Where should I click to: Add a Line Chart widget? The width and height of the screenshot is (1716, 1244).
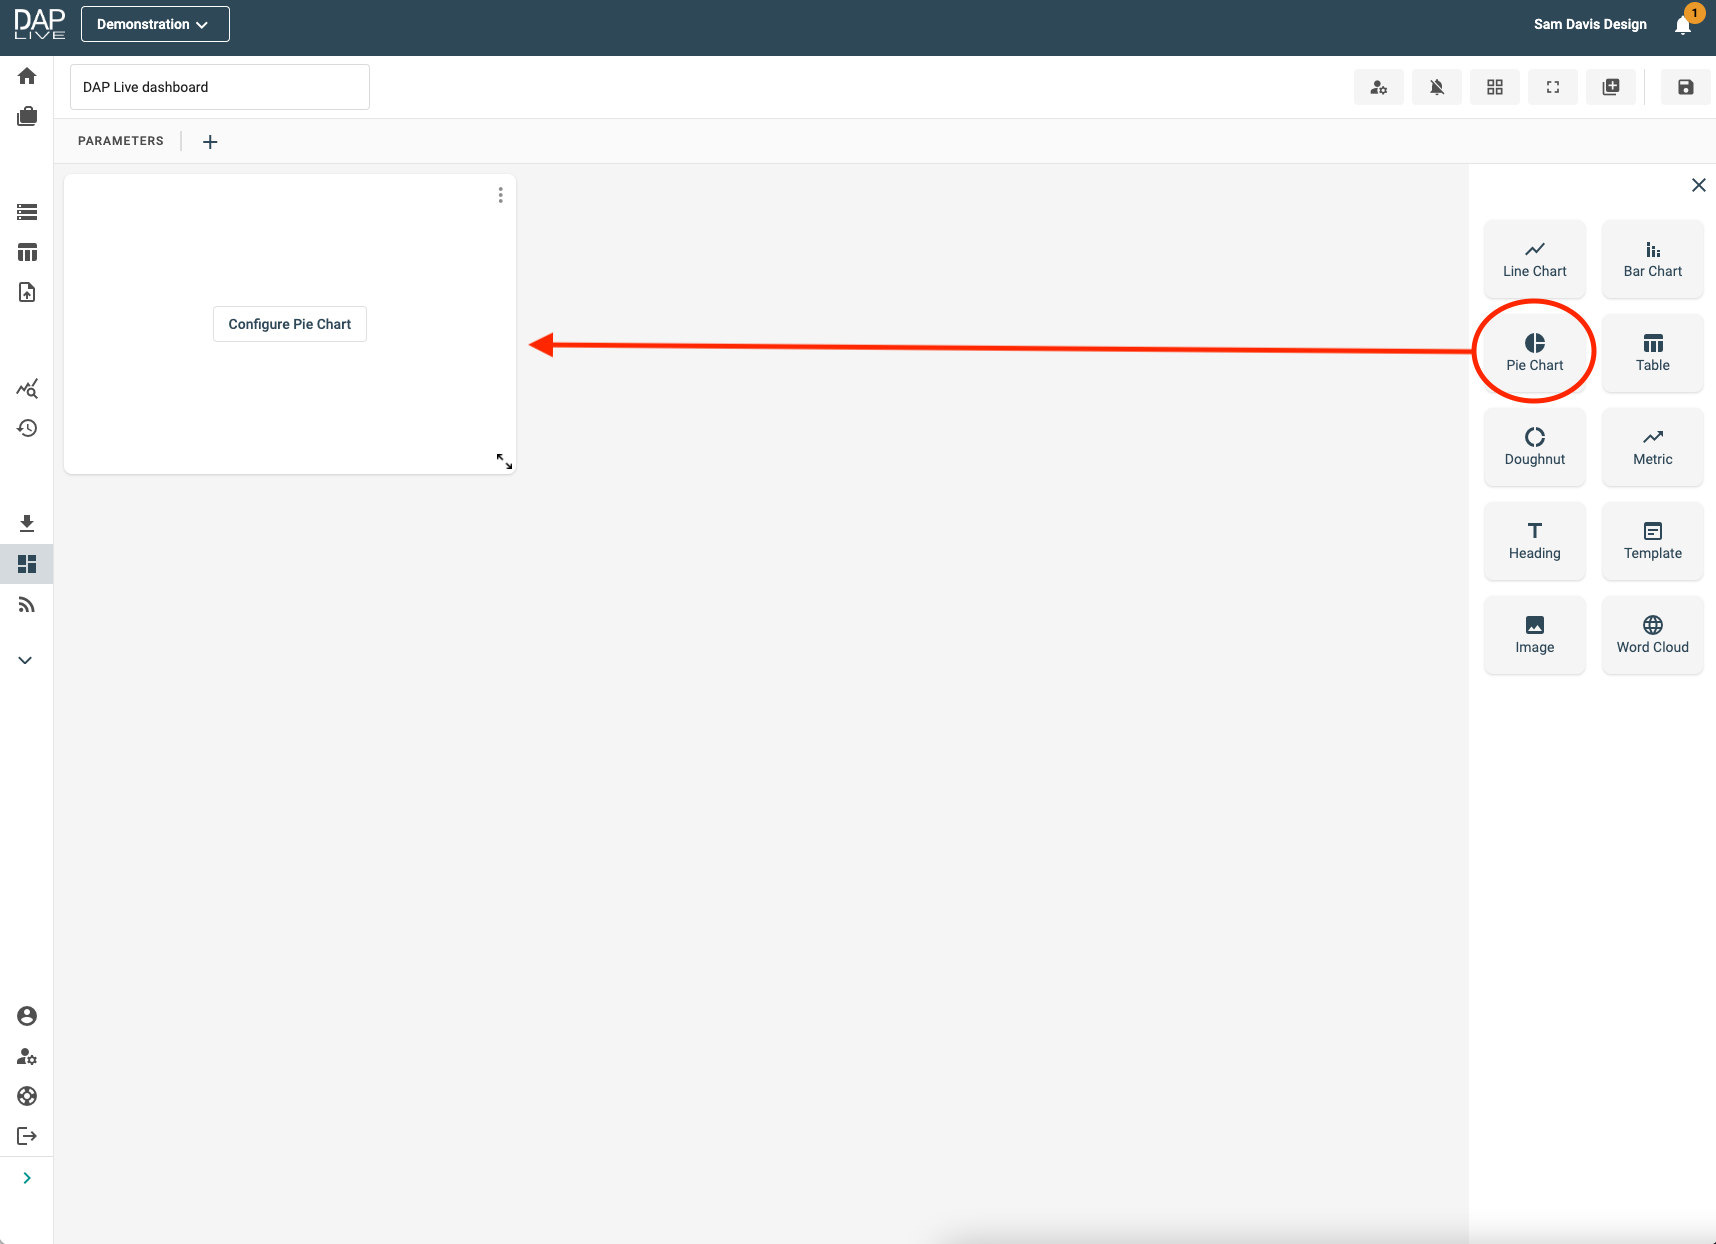(x=1534, y=259)
